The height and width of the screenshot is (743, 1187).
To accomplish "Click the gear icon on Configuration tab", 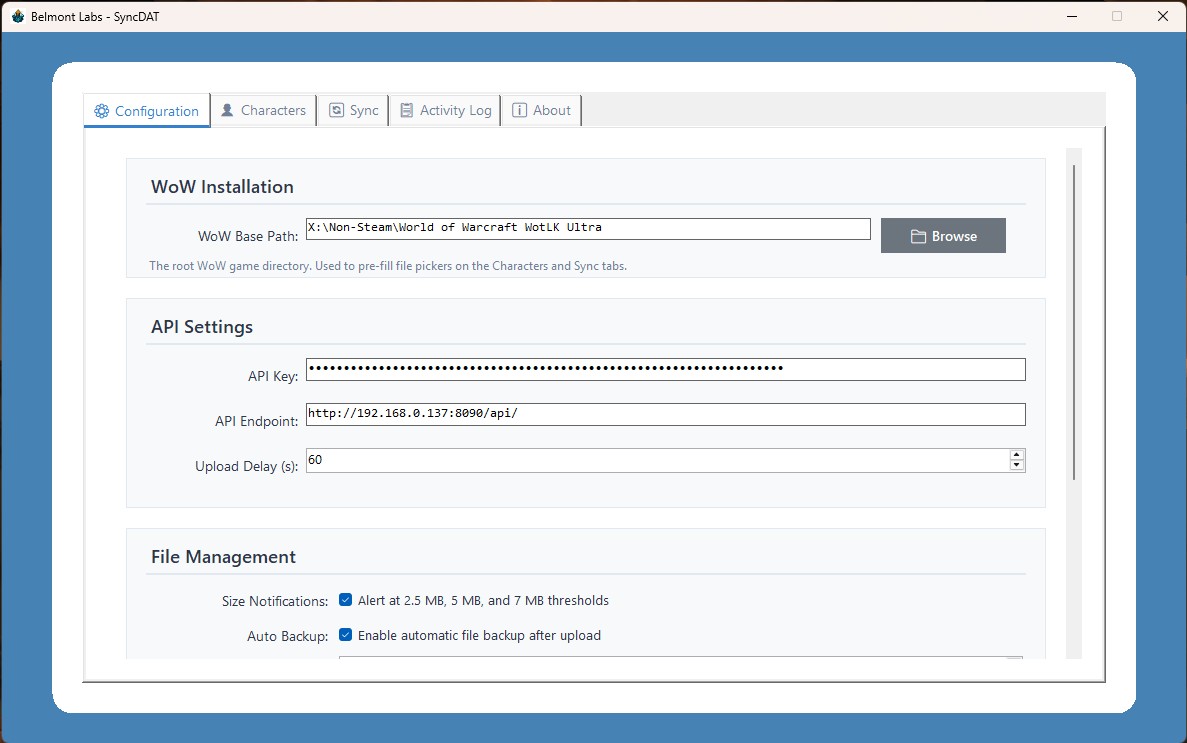I will click(x=101, y=111).
